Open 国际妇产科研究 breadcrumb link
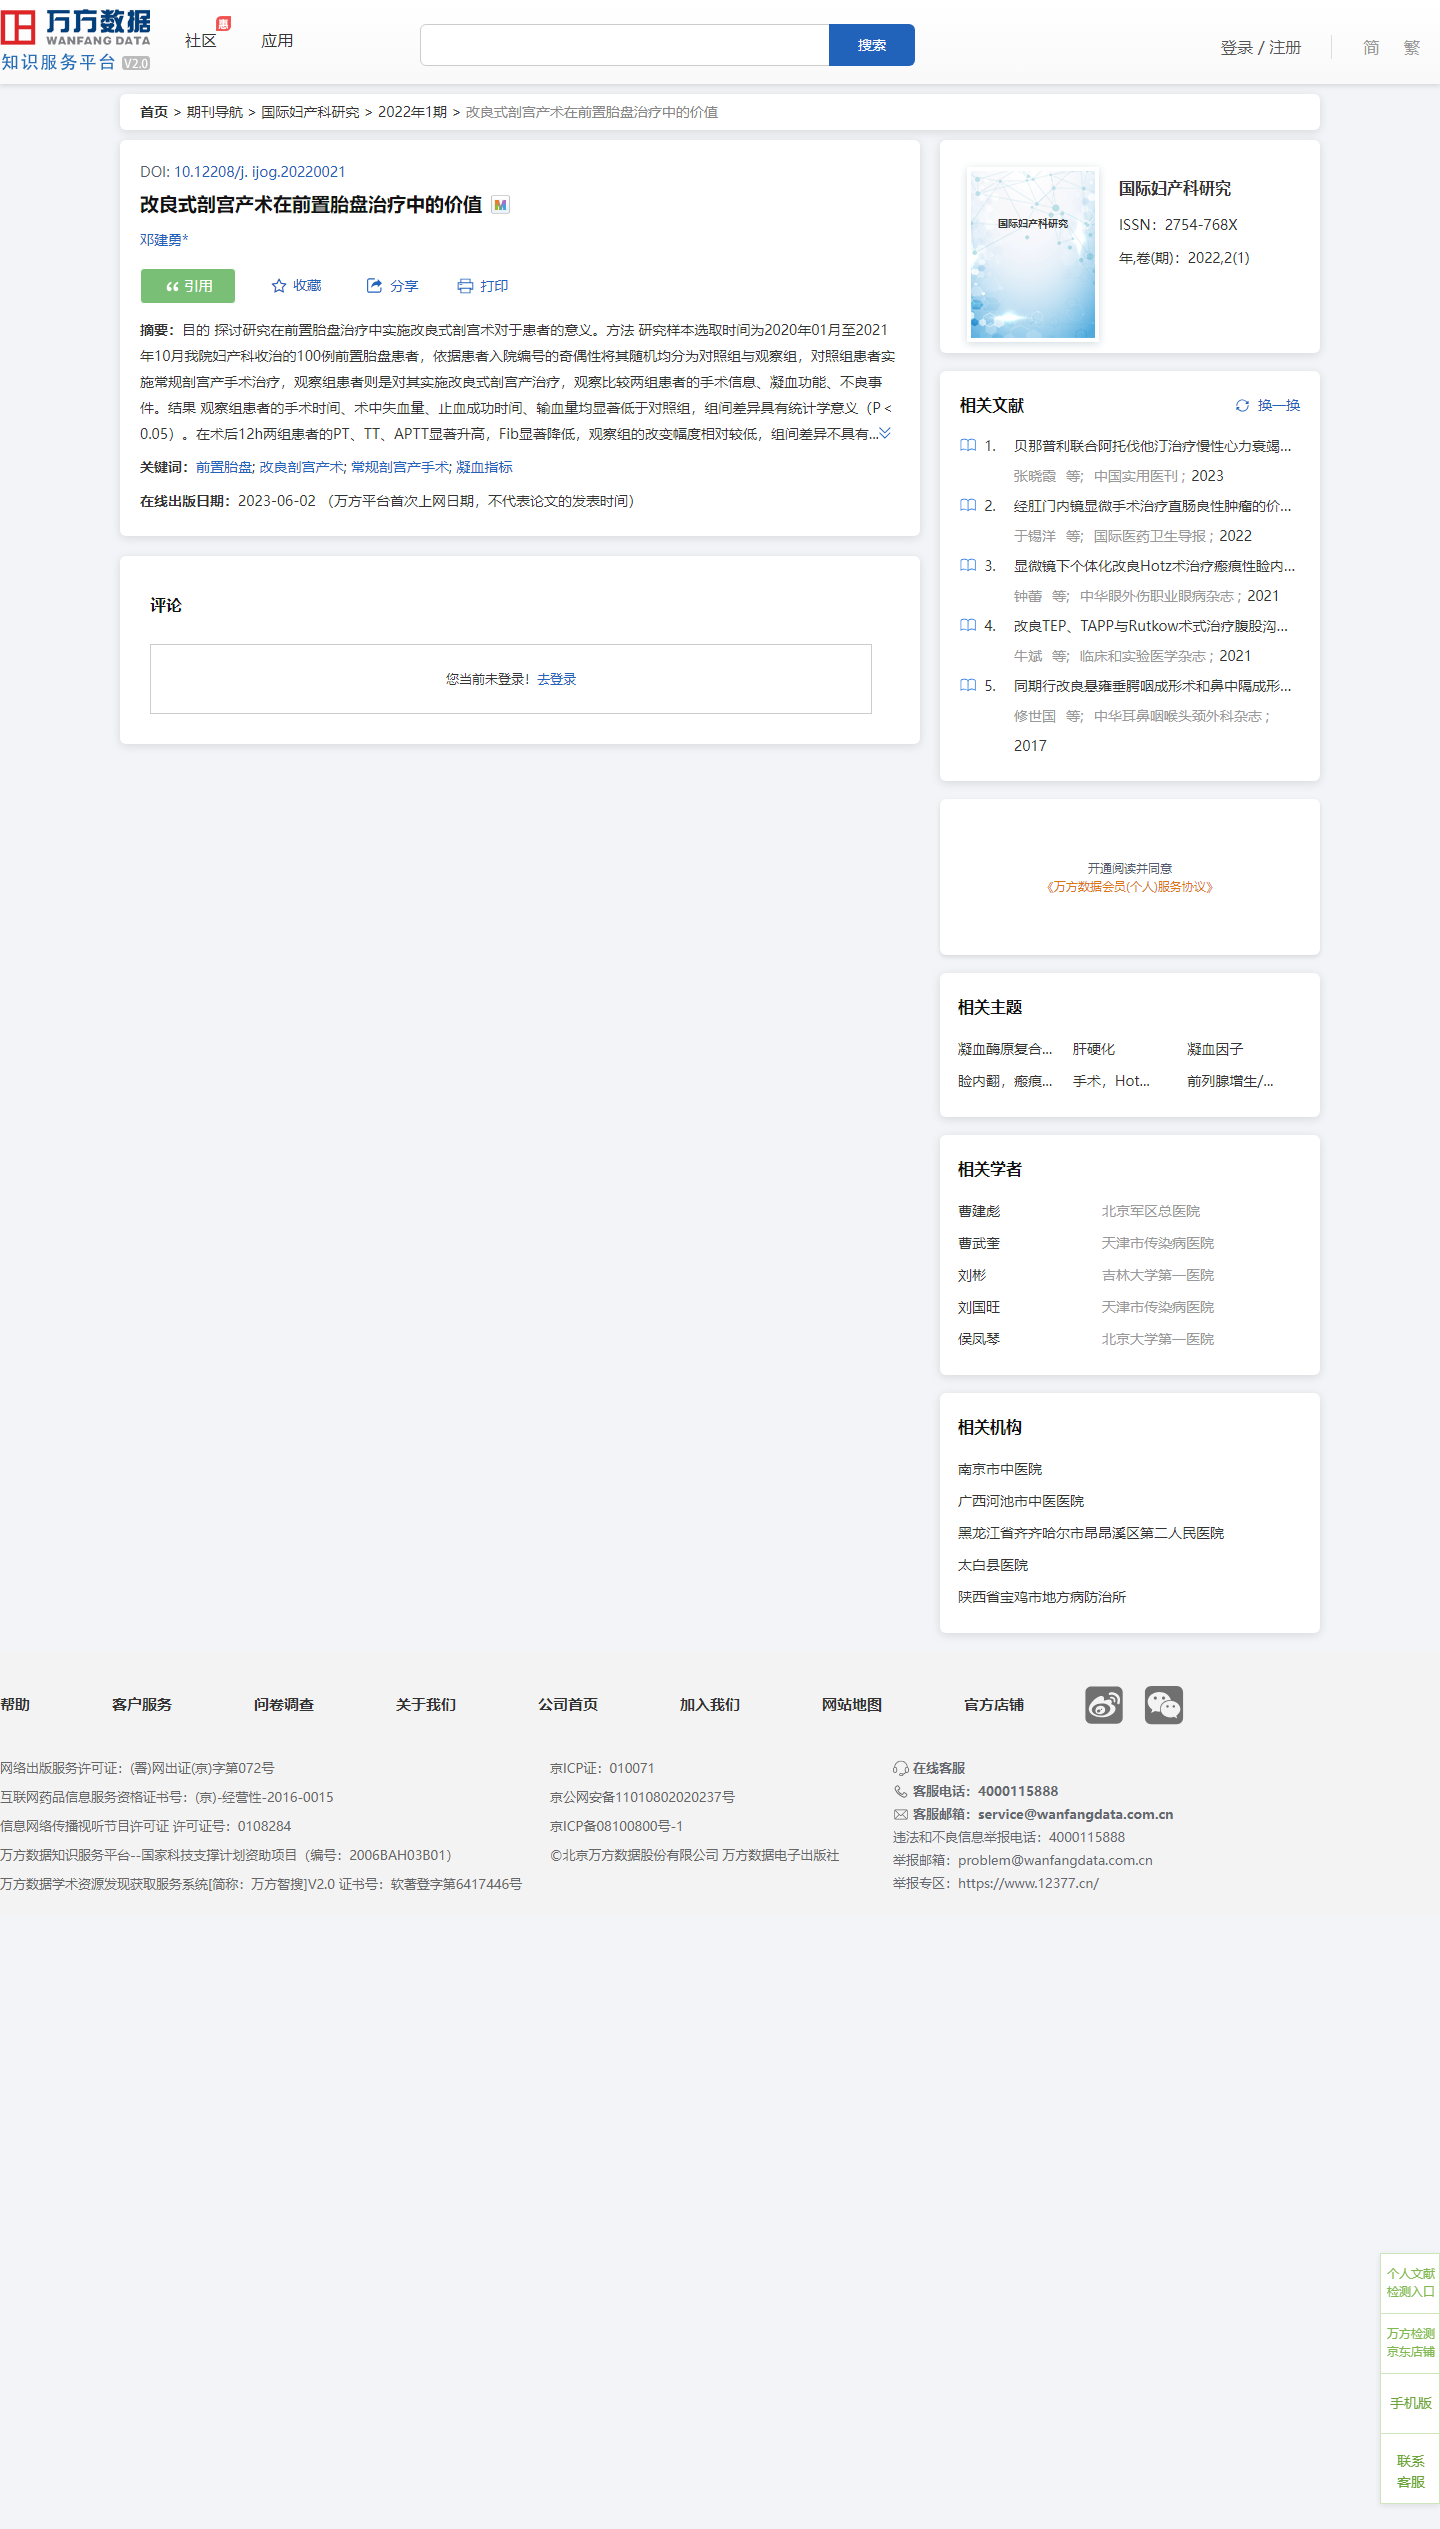The height and width of the screenshot is (2529, 1440). point(310,112)
